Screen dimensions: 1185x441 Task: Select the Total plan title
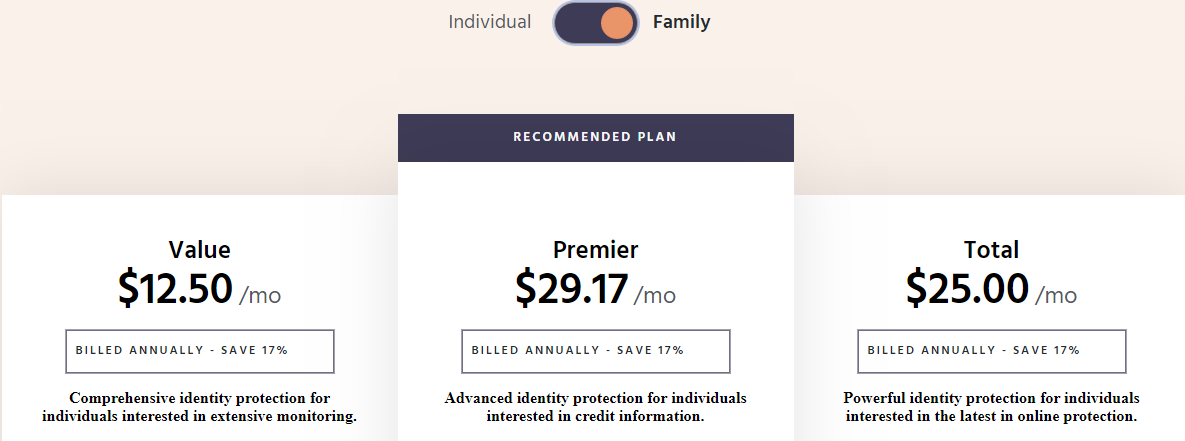(992, 249)
